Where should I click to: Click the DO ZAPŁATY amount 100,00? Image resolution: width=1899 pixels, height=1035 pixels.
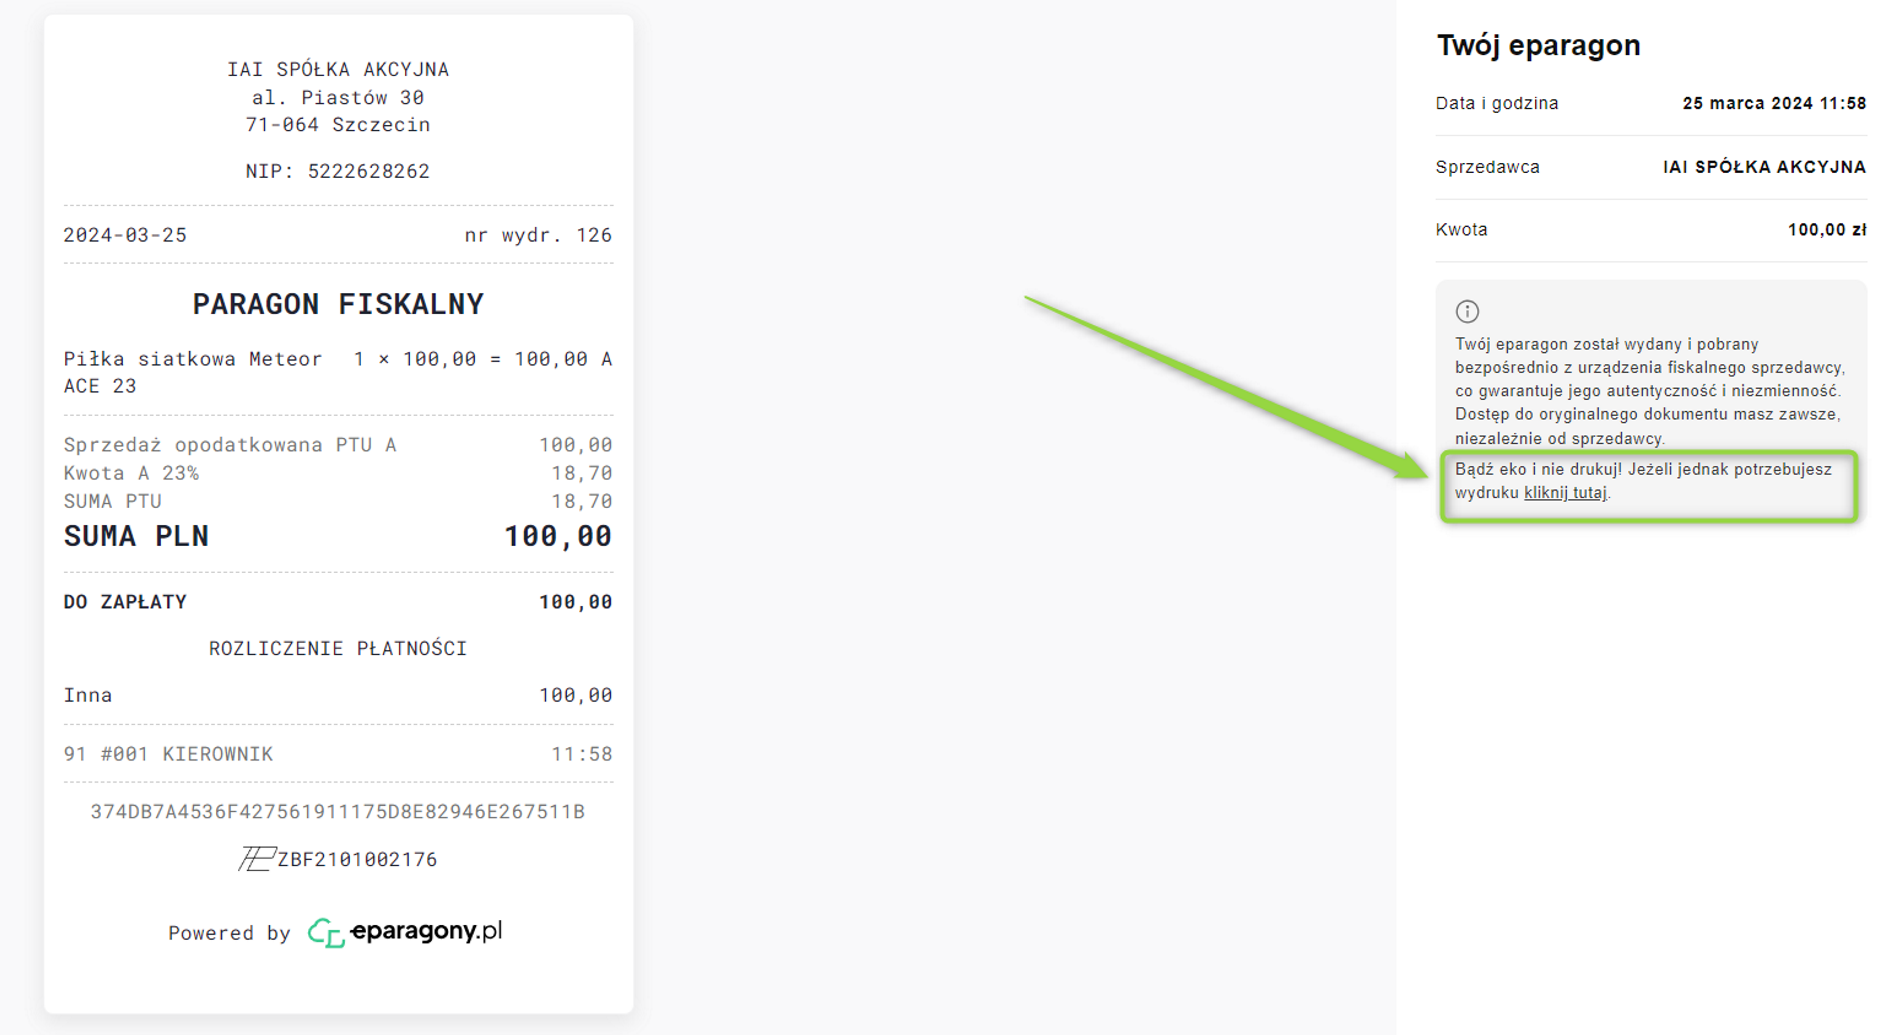pyautogui.click(x=575, y=602)
